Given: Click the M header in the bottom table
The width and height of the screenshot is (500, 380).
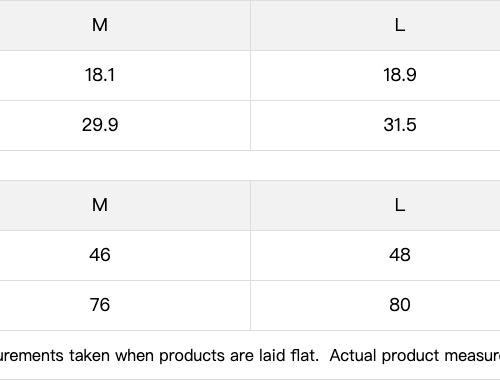Looking at the screenshot, I should click(100, 205).
